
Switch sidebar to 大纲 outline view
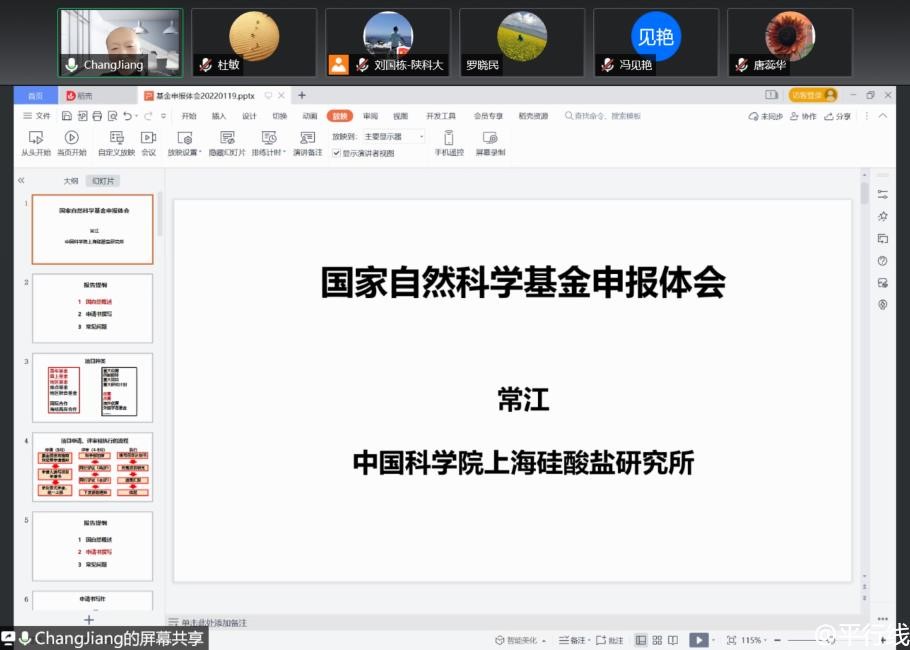[x=71, y=181]
